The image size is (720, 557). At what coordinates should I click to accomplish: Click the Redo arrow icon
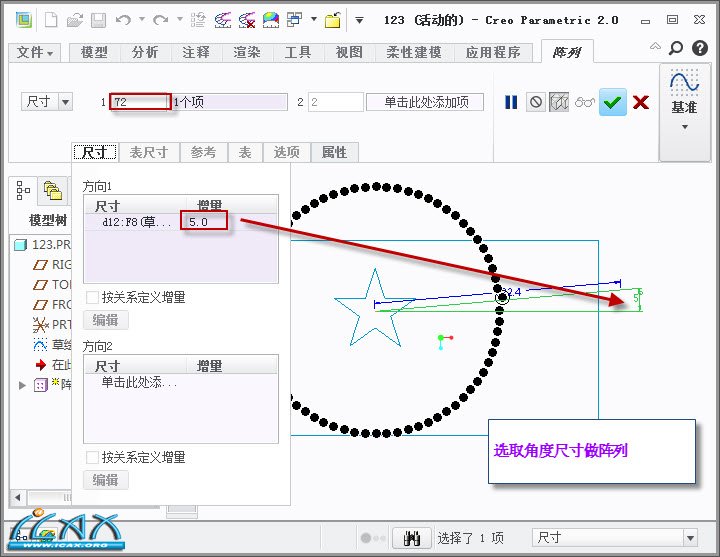click(x=160, y=20)
